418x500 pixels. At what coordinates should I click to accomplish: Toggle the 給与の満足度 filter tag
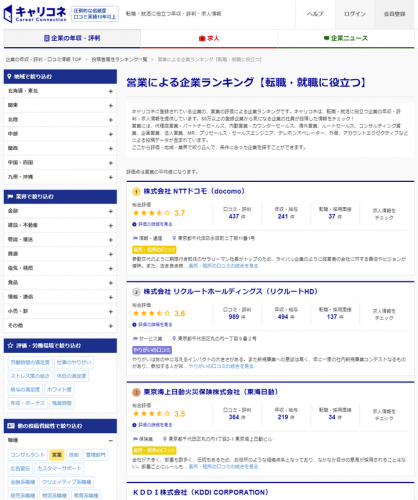pos(25,389)
